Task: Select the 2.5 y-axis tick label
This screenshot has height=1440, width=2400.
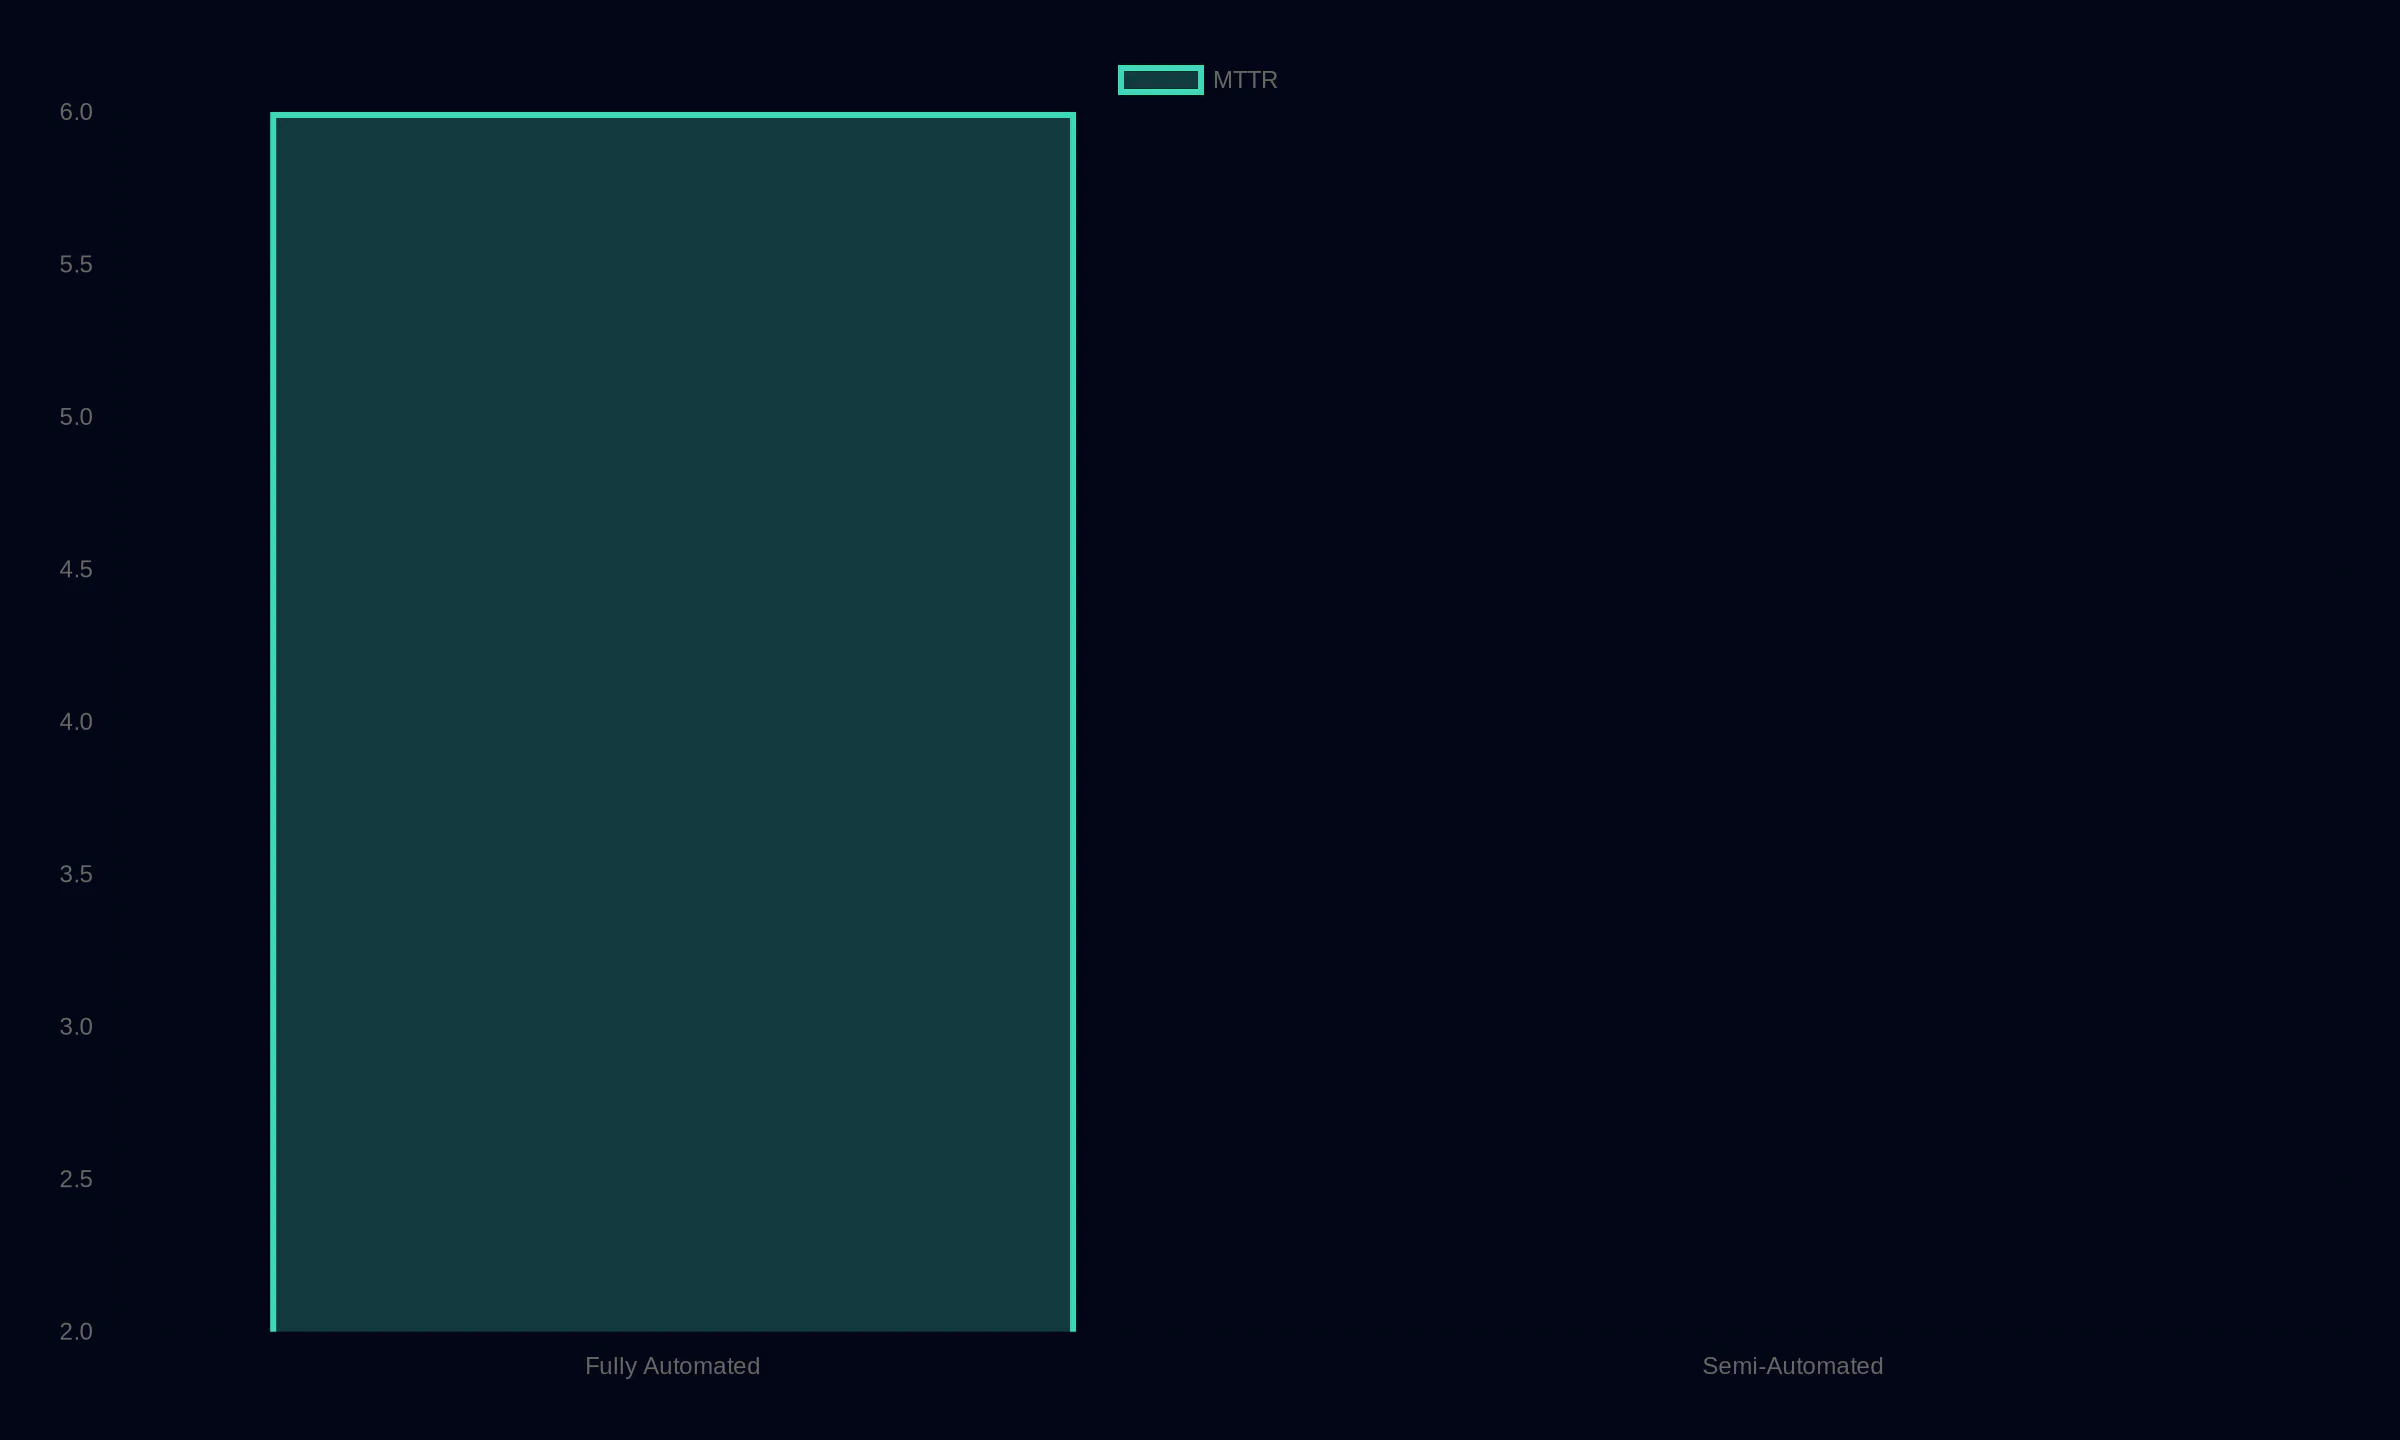Action: (x=75, y=1179)
